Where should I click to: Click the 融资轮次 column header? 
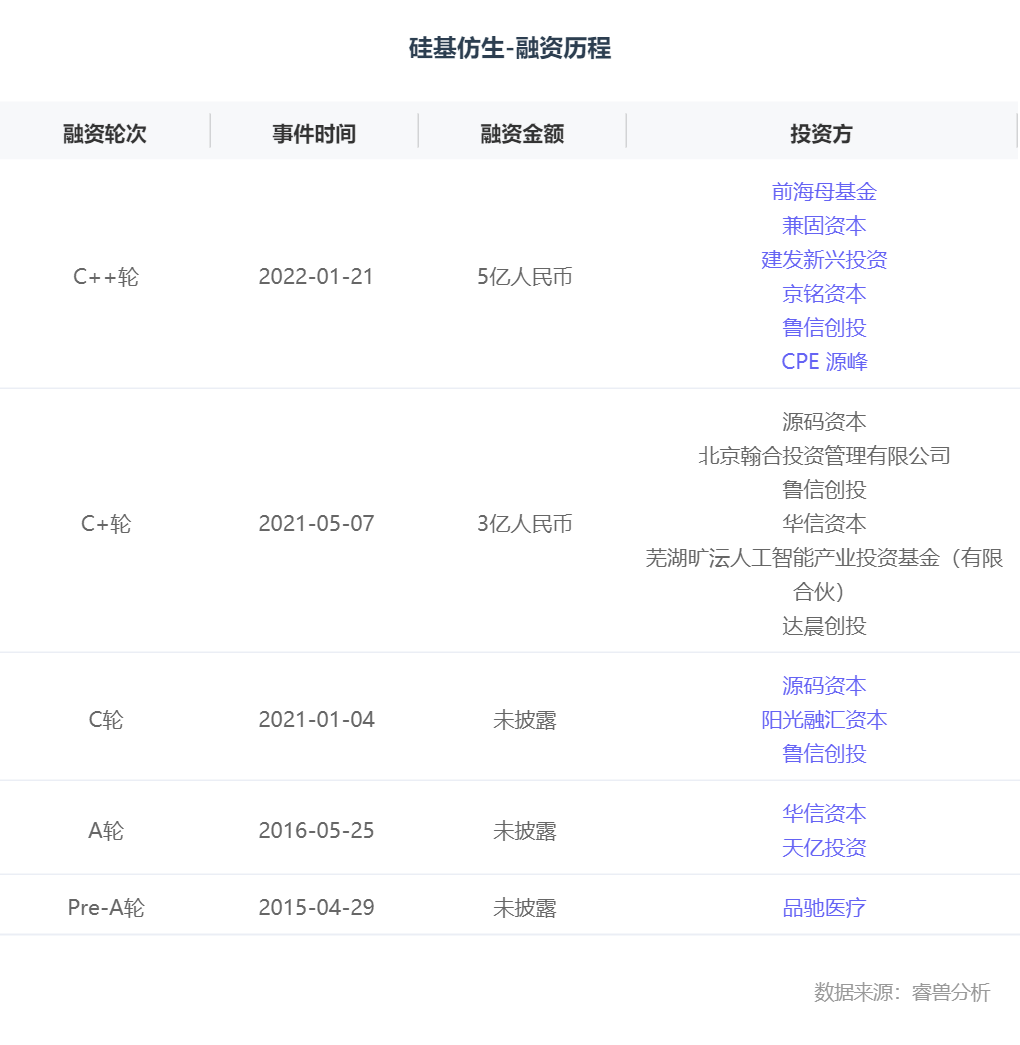(x=105, y=134)
